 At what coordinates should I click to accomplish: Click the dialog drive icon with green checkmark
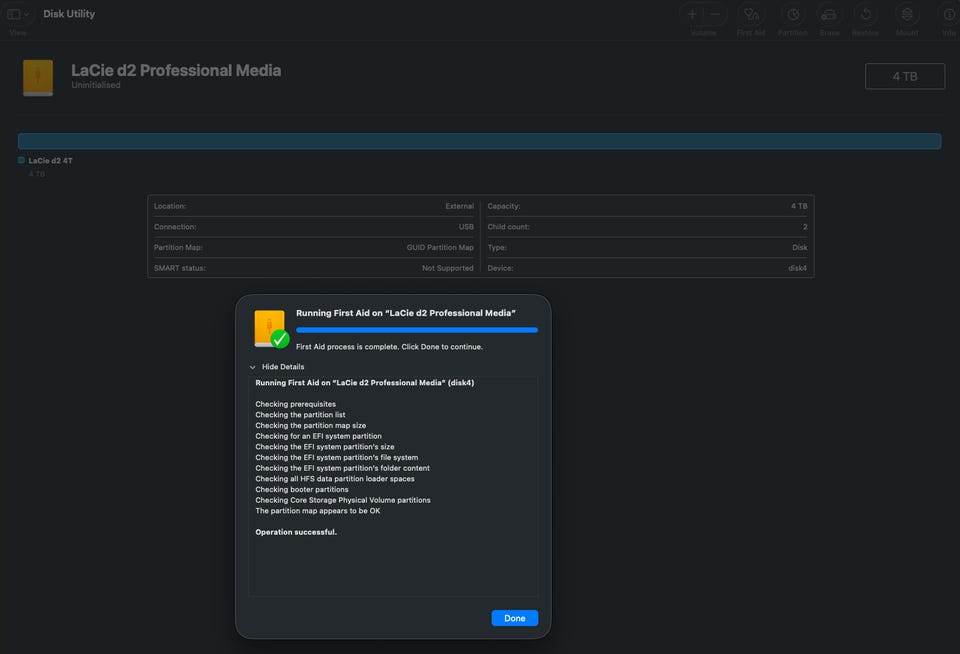271,329
